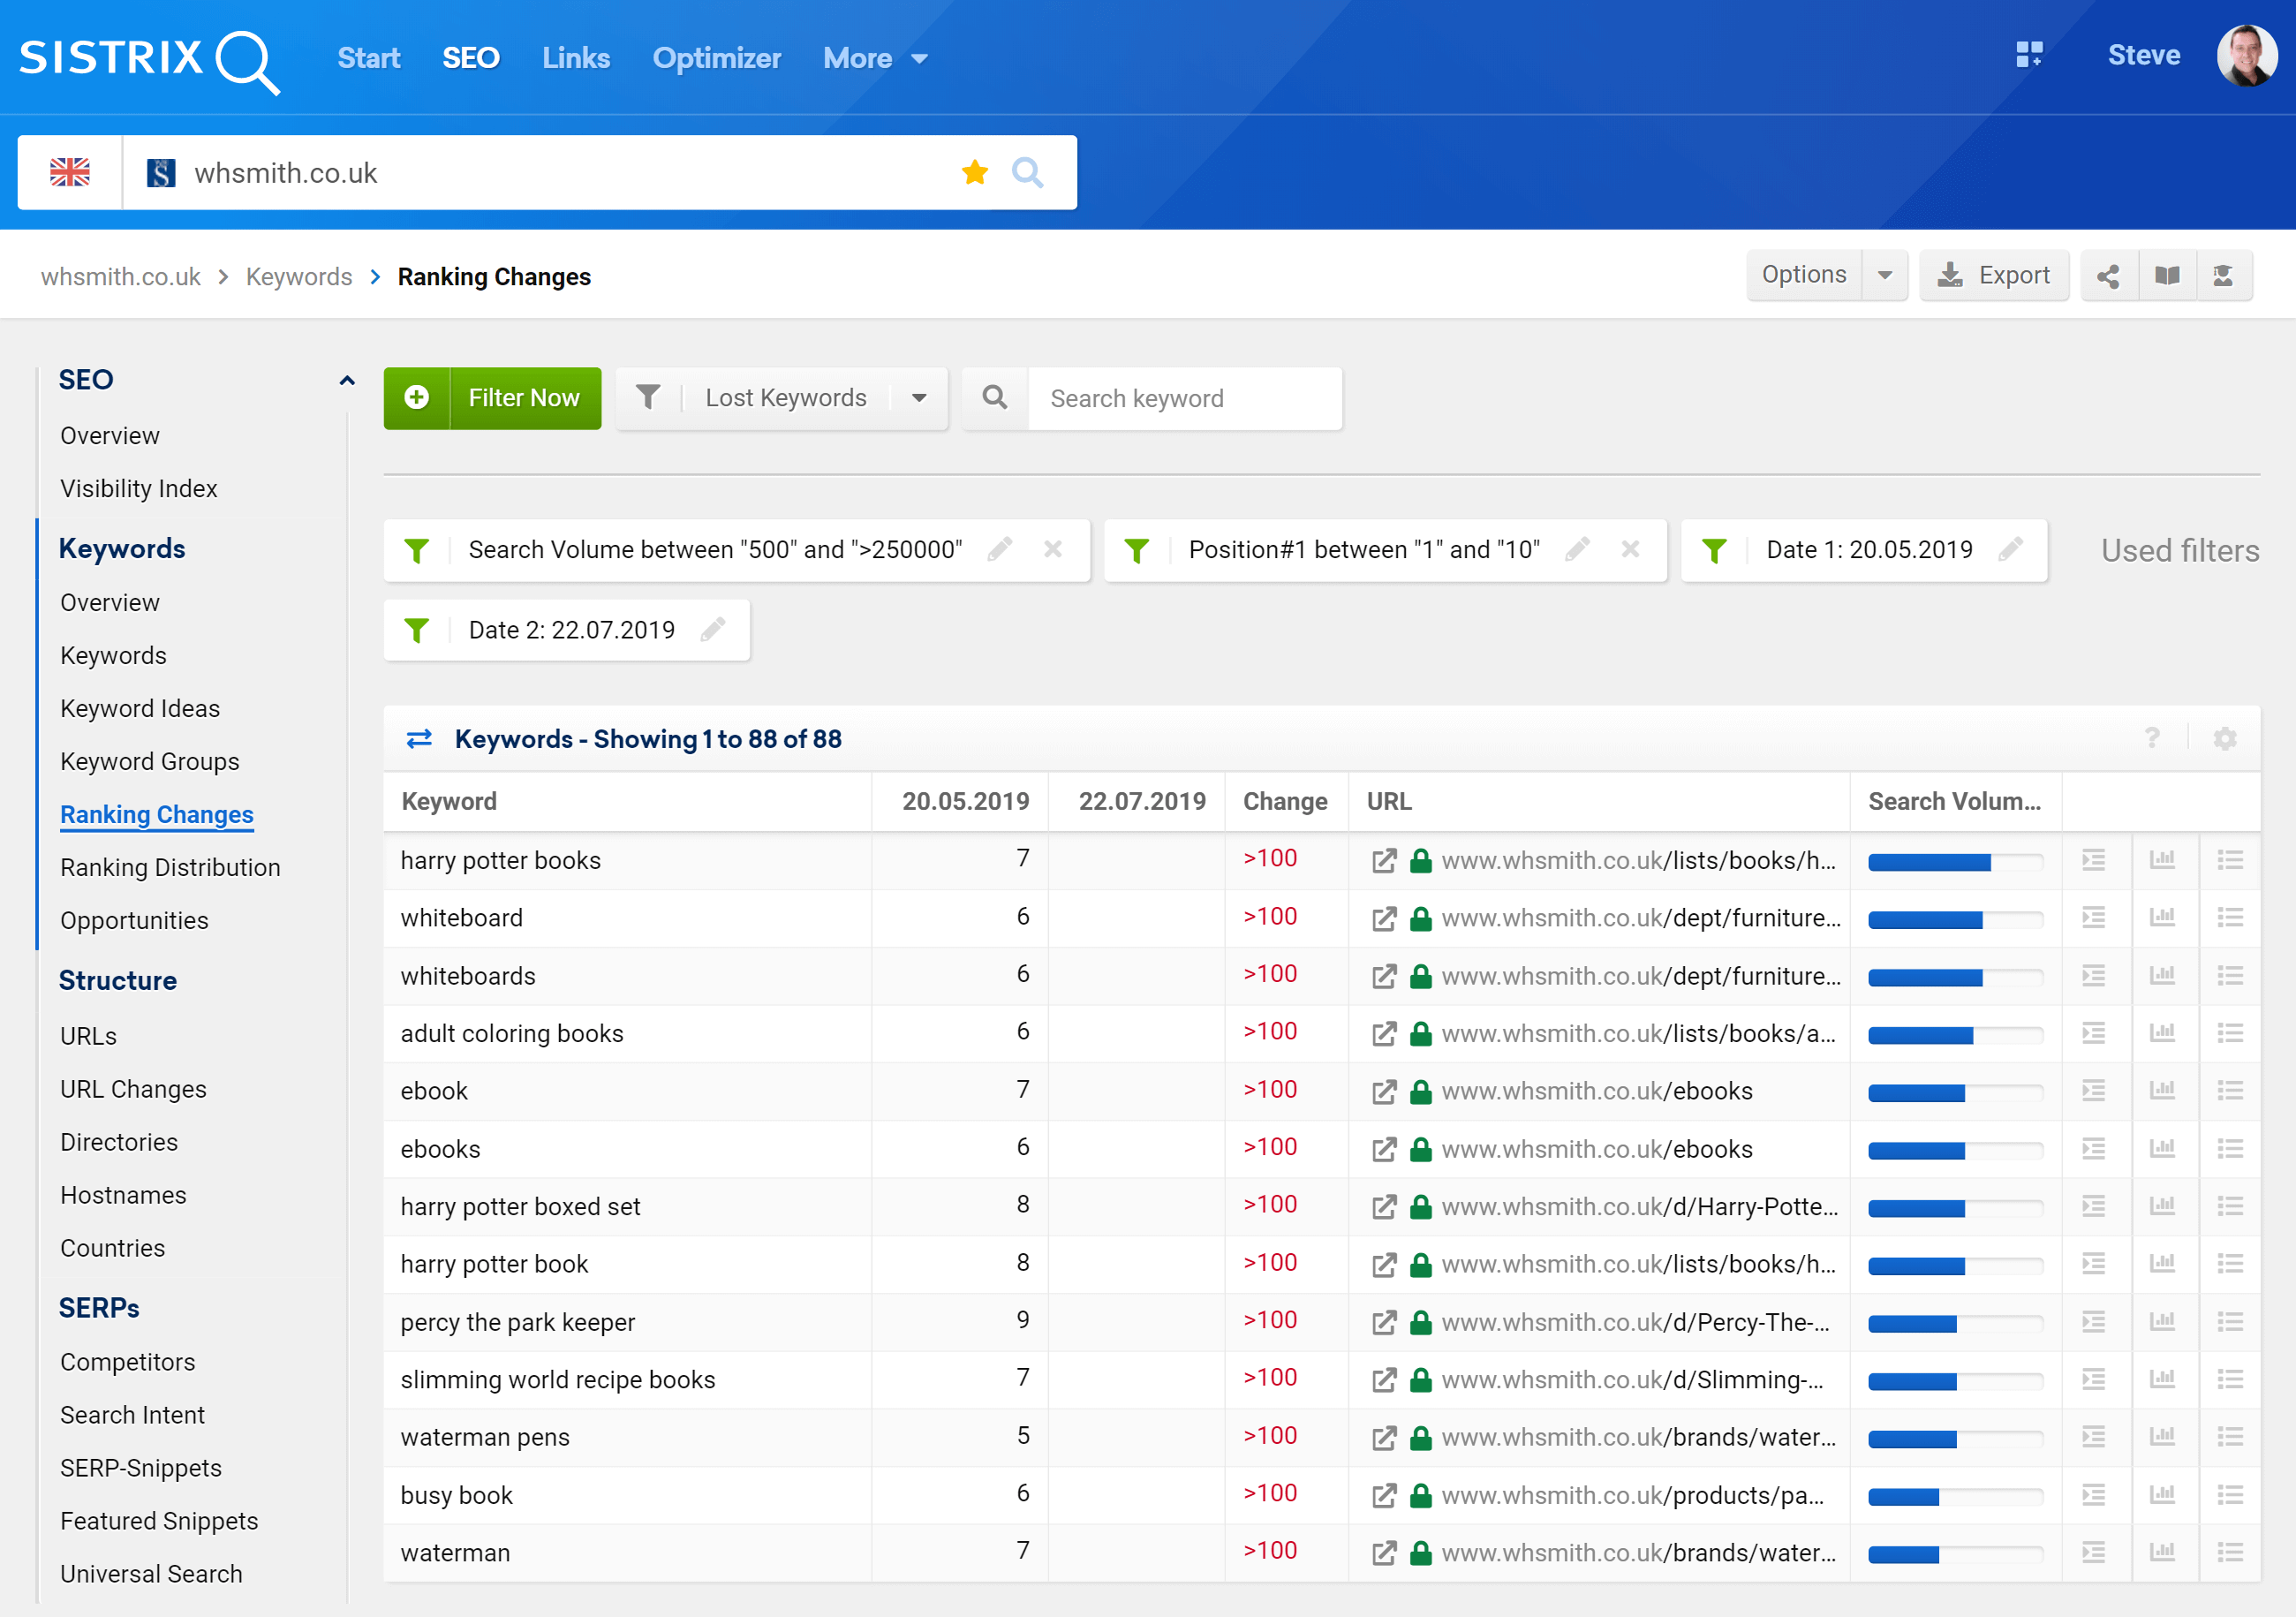Click search volume bar for harry potter books
Screen dimensions: 2296x1617
1955,862
